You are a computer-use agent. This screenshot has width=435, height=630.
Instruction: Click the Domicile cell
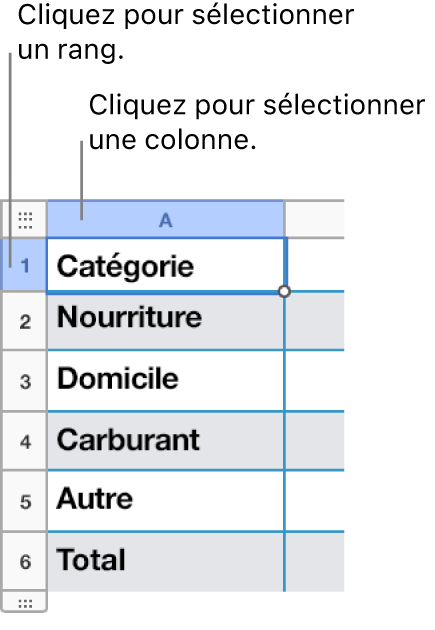165,381
